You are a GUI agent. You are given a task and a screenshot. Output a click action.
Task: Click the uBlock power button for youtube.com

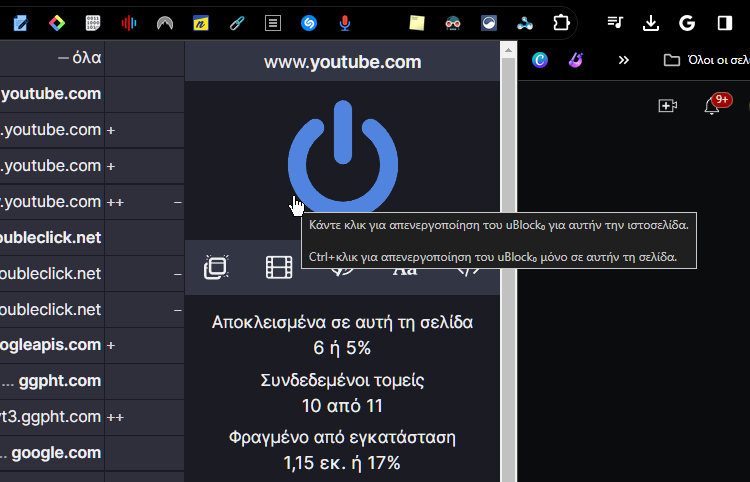tap(343, 158)
